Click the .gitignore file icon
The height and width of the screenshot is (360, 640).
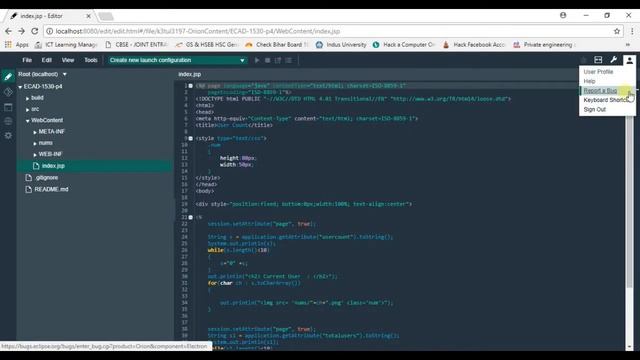(28, 178)
